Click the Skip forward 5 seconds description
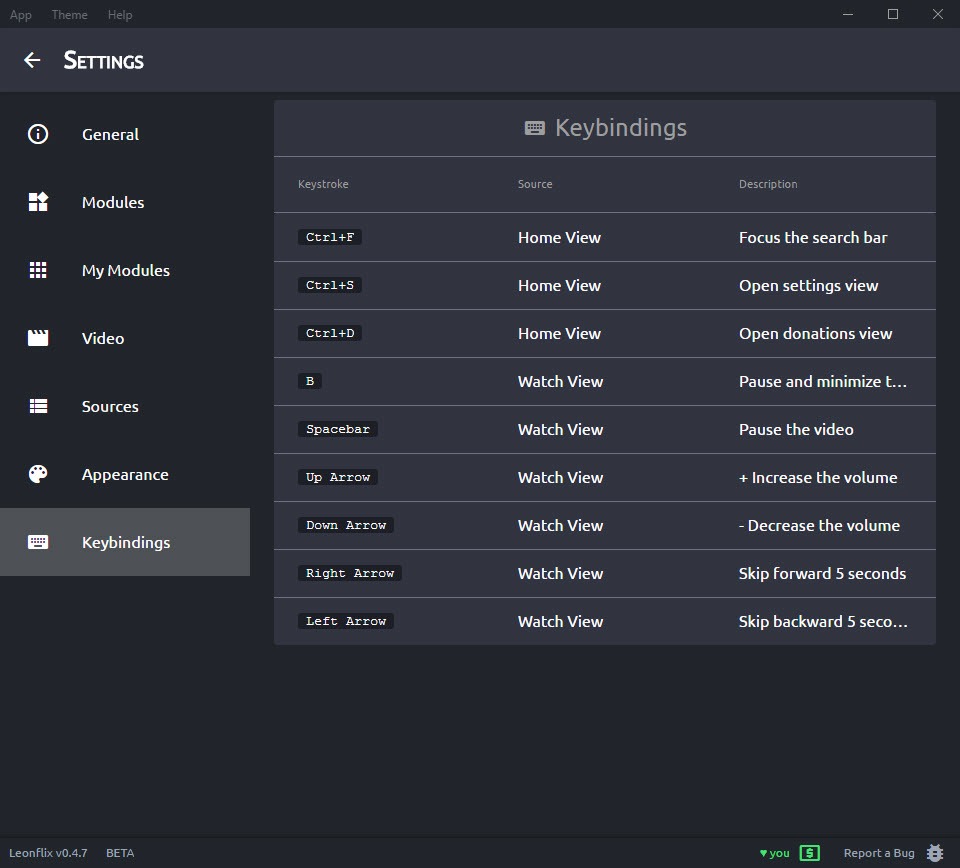960x868 pixels. point(822,574)
